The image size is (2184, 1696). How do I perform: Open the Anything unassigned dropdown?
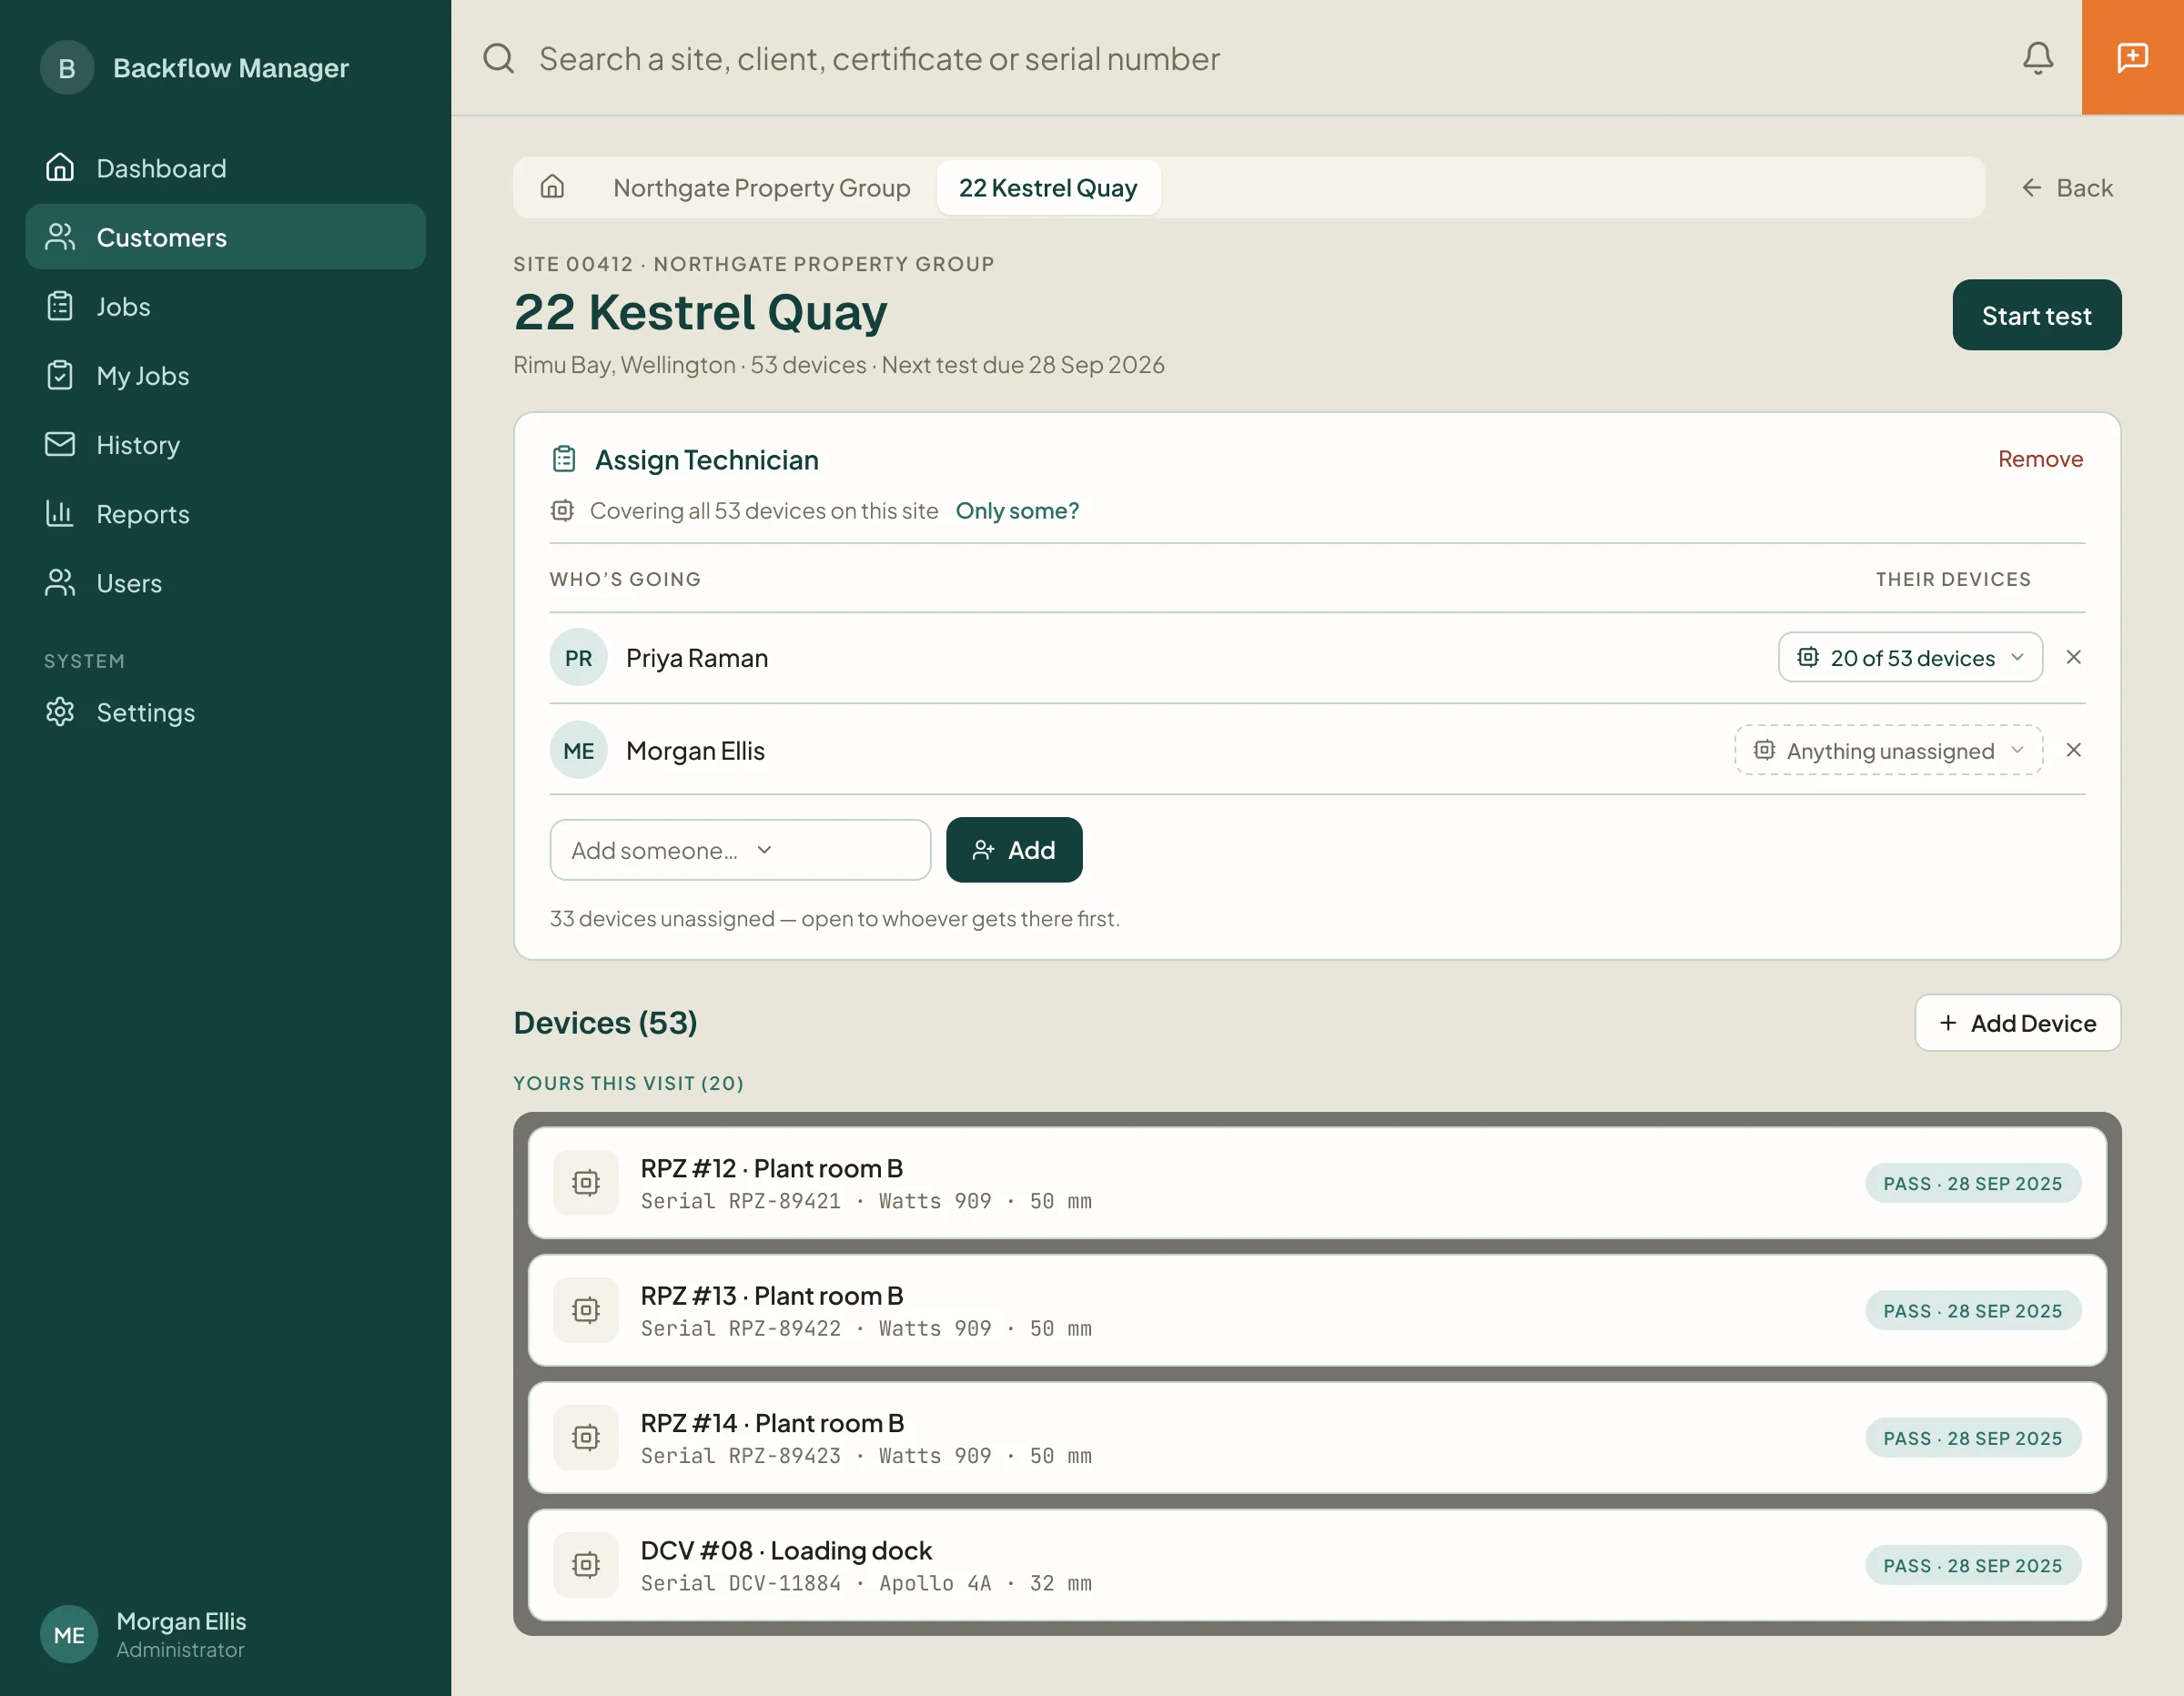(1888, 750)
